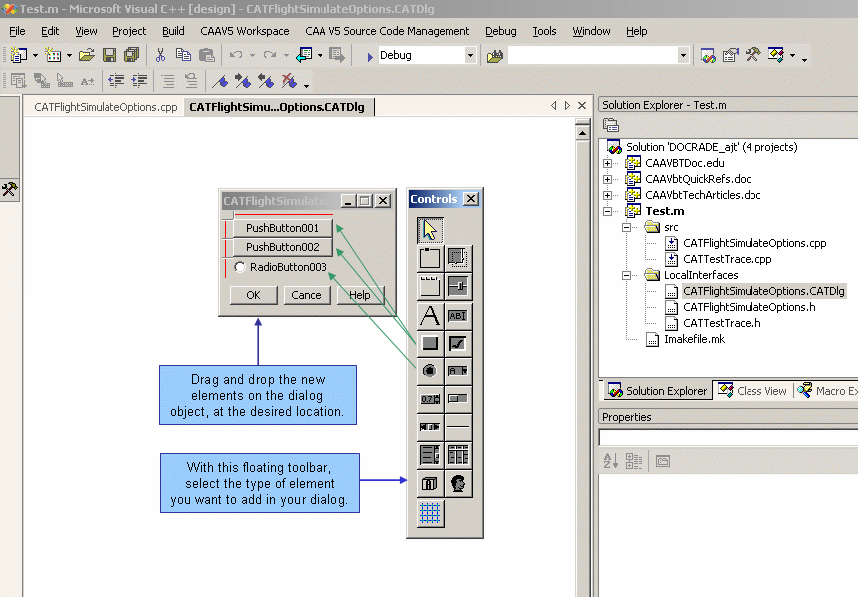
Task: Pick the frame control in Controls palette
Action: tap(430, 258)
